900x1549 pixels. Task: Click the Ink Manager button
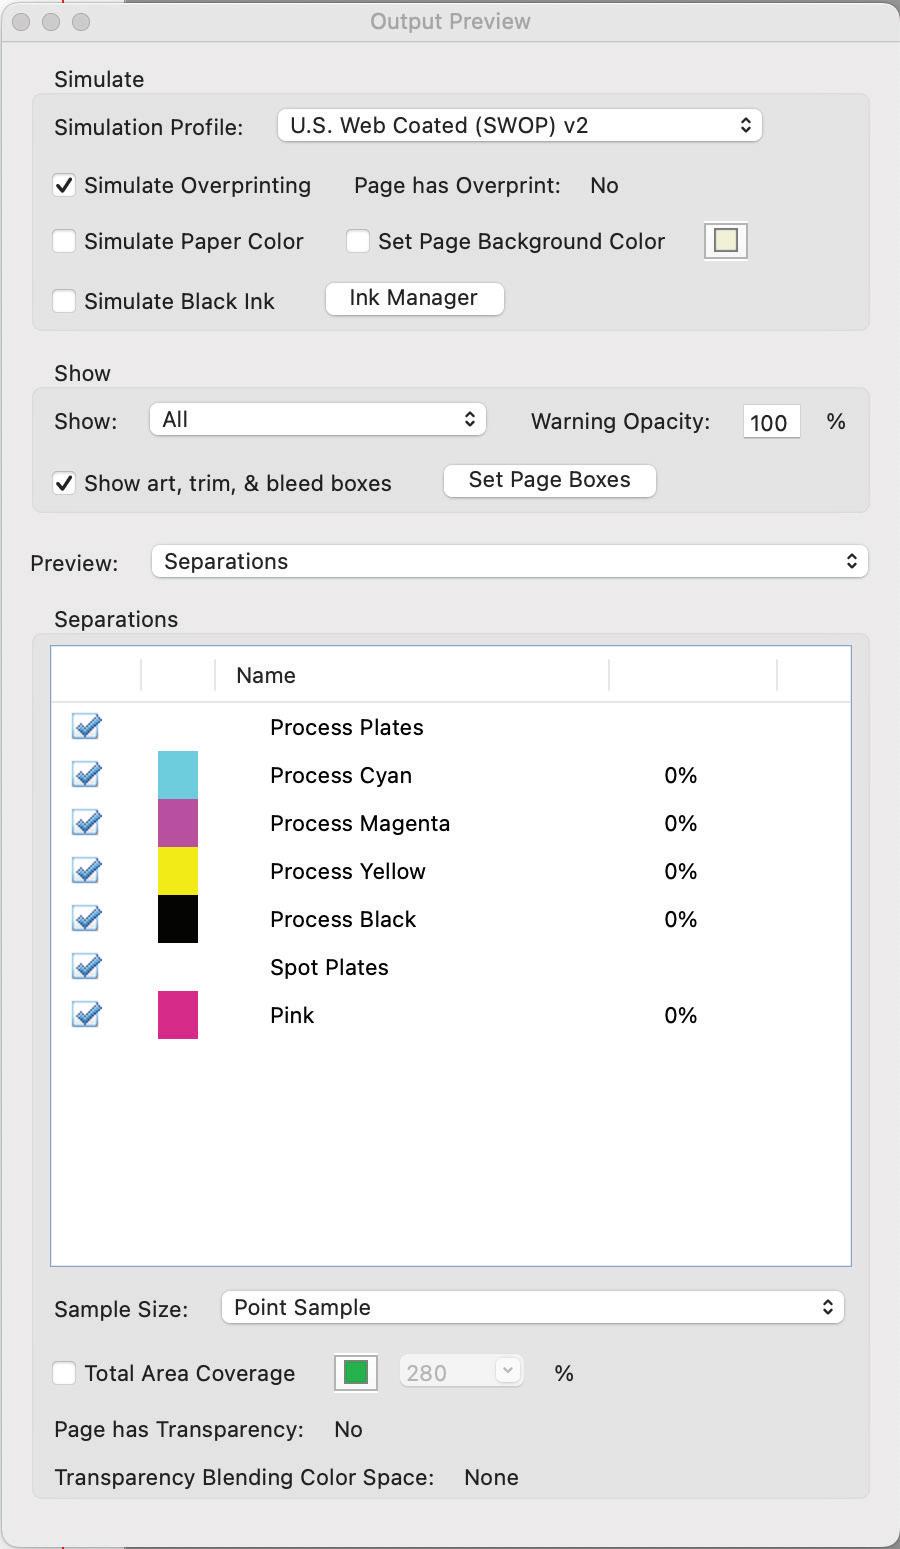[414, 298]
